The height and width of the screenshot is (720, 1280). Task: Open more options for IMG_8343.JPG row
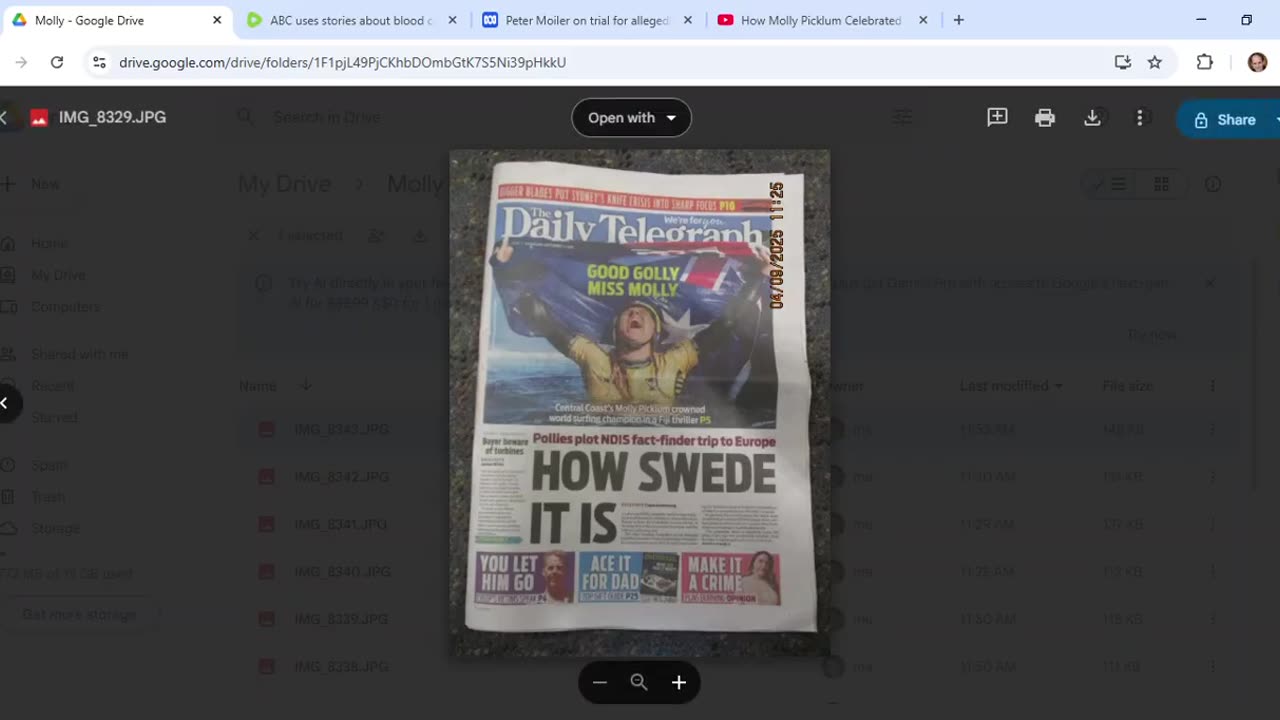[1212, 429]
